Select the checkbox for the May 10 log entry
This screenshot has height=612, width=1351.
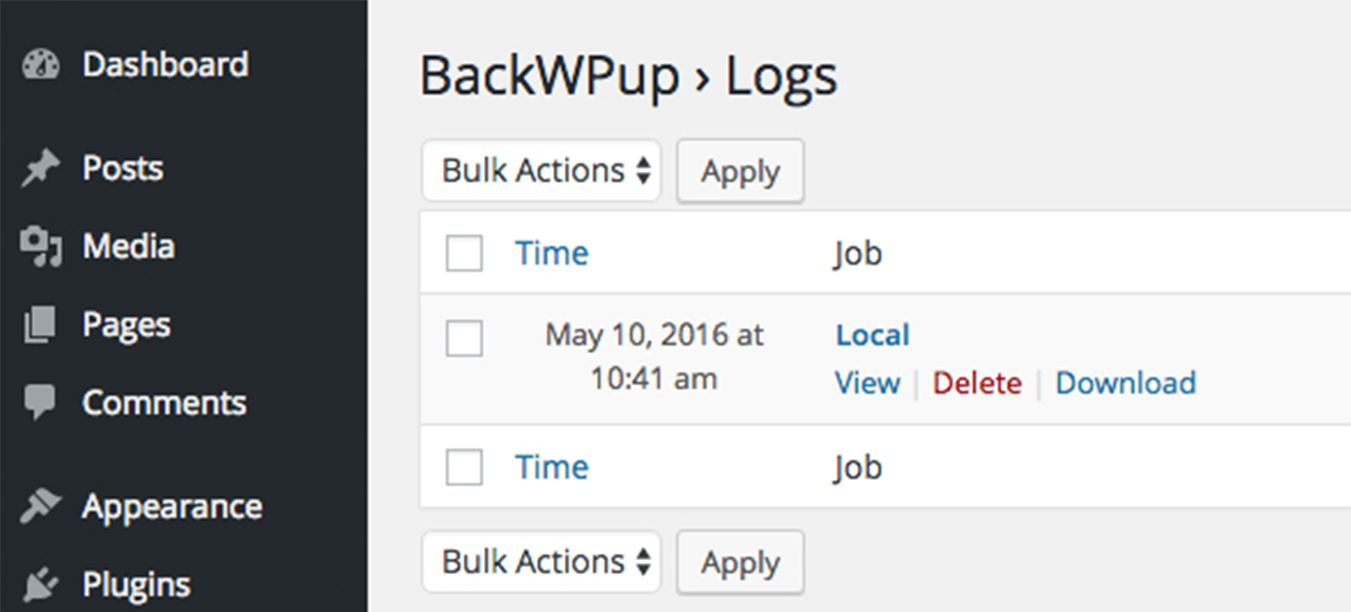click(463, 339)
